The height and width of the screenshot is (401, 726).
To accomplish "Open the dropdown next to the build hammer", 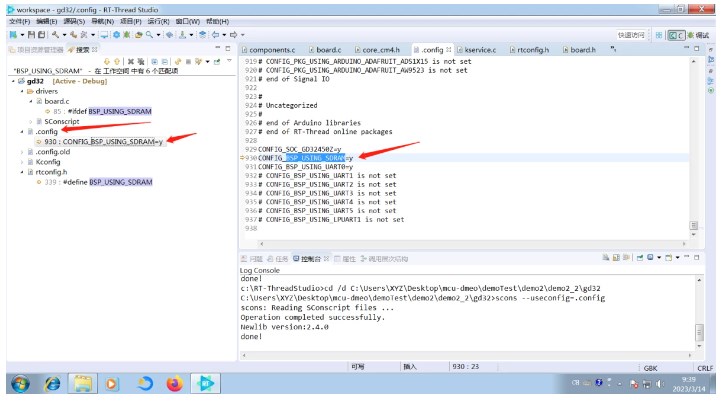I will click(x=64, y=35).
